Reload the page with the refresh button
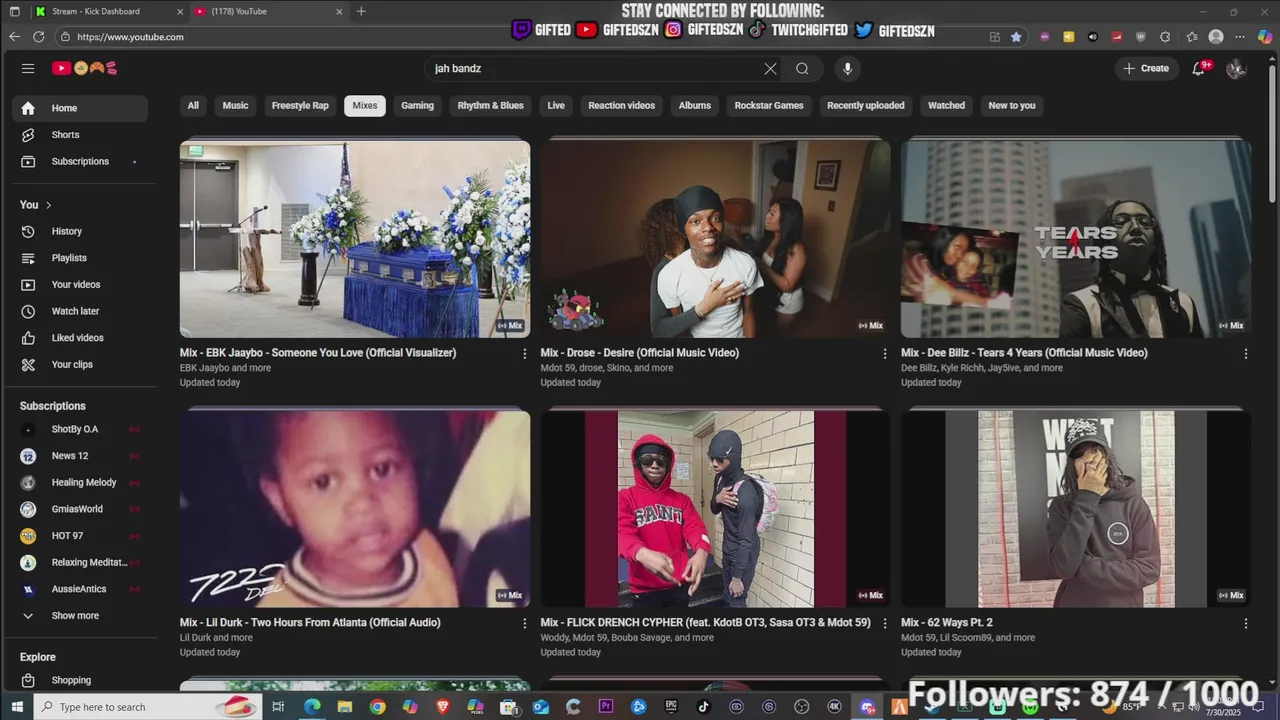 (38, 37)
